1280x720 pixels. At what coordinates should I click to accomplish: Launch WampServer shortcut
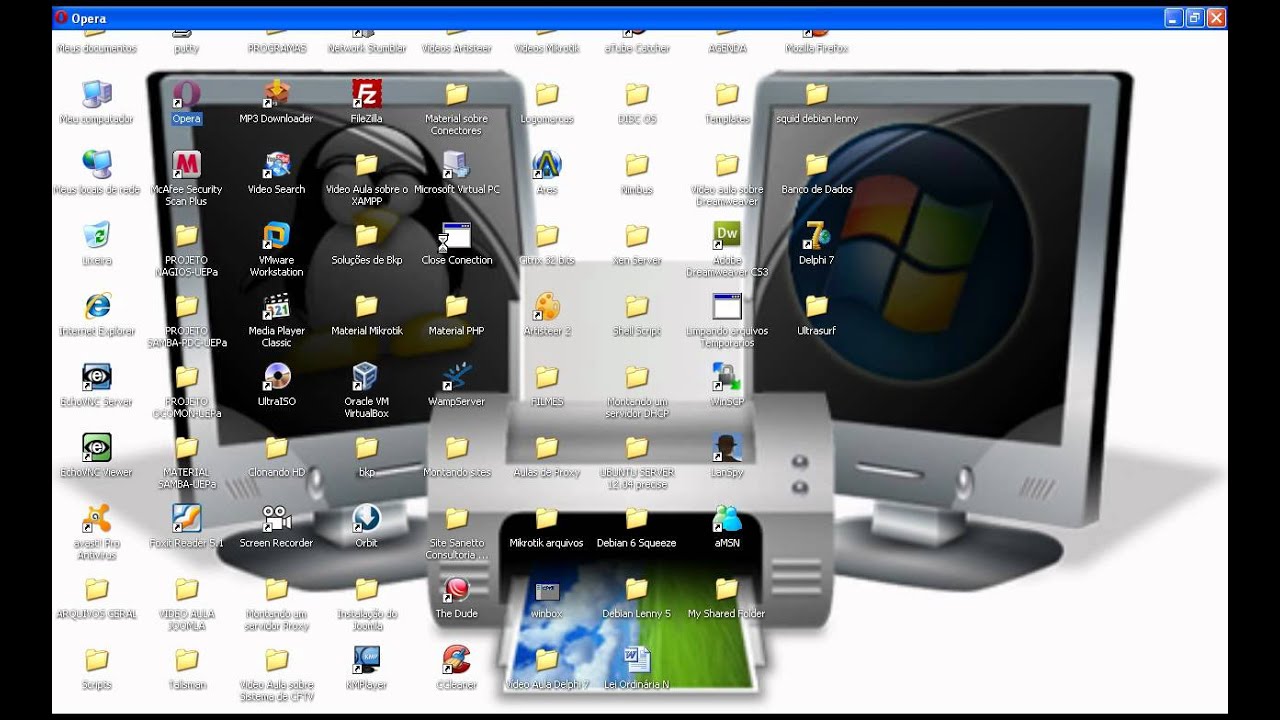coord(457,378)
